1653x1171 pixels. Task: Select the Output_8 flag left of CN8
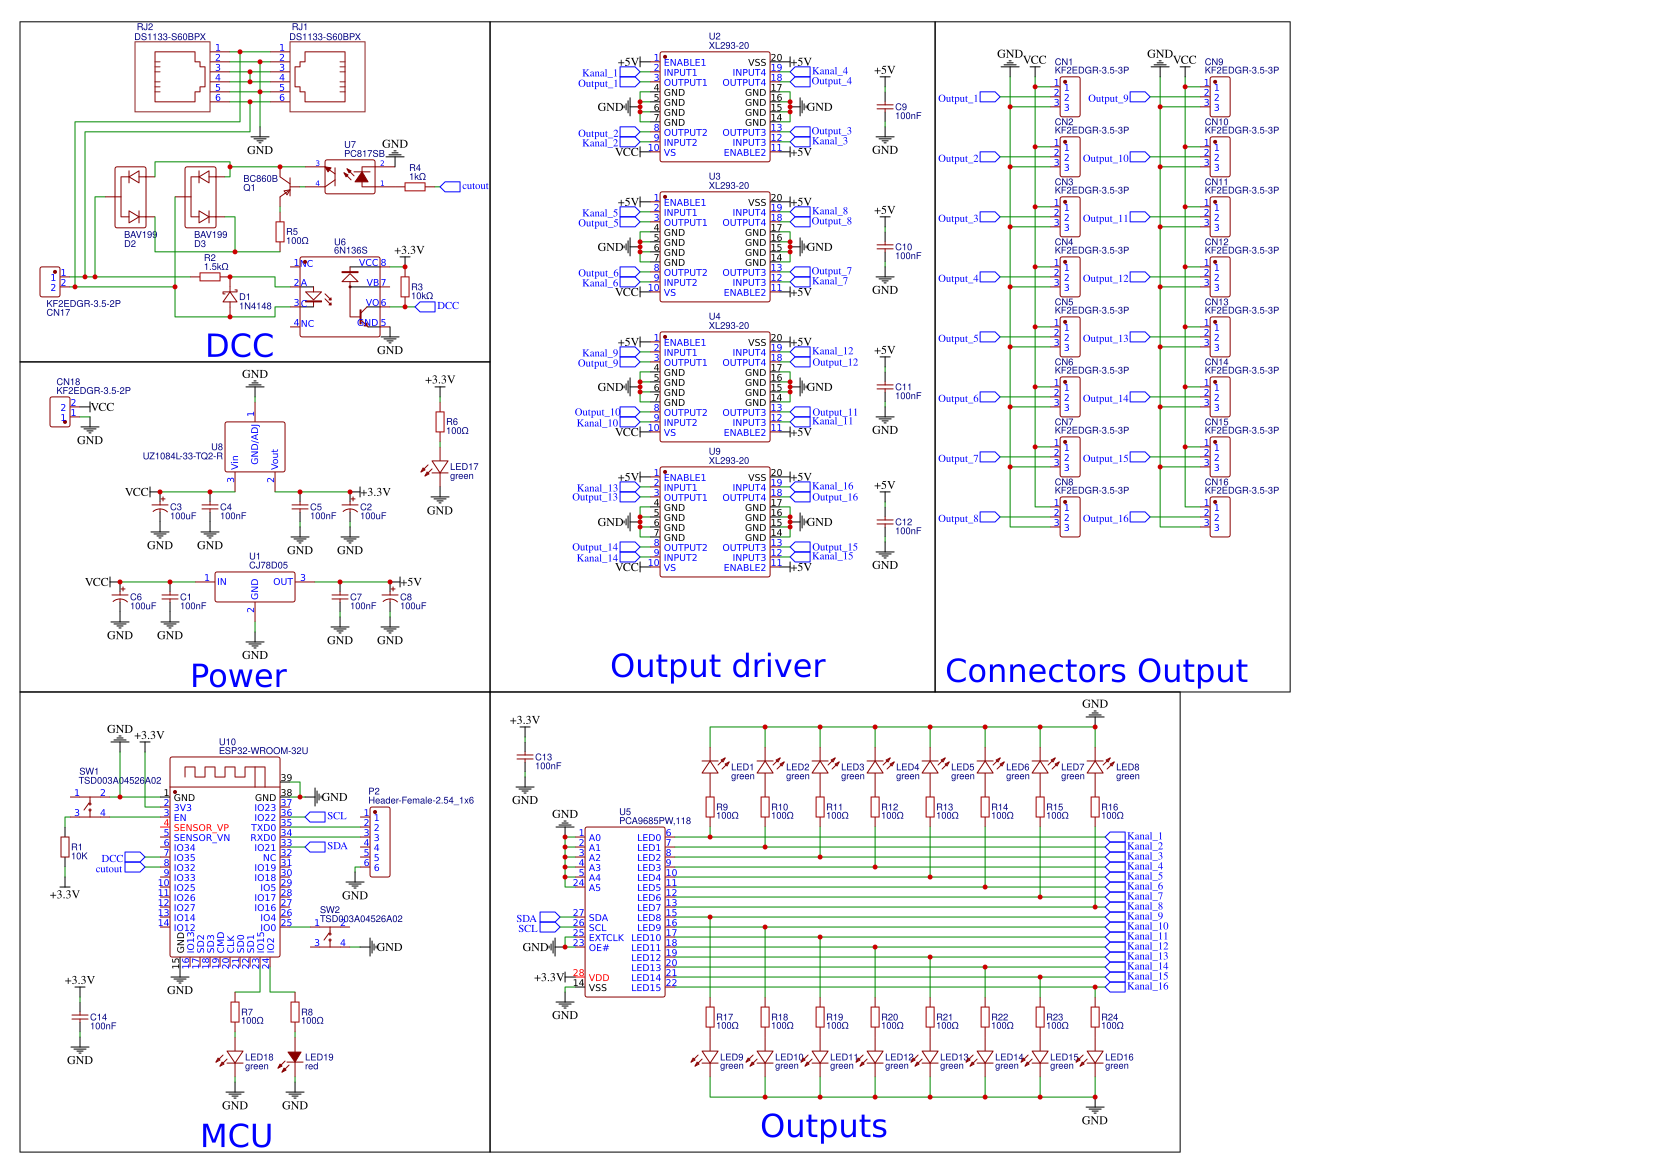click(x=969, y=518)
